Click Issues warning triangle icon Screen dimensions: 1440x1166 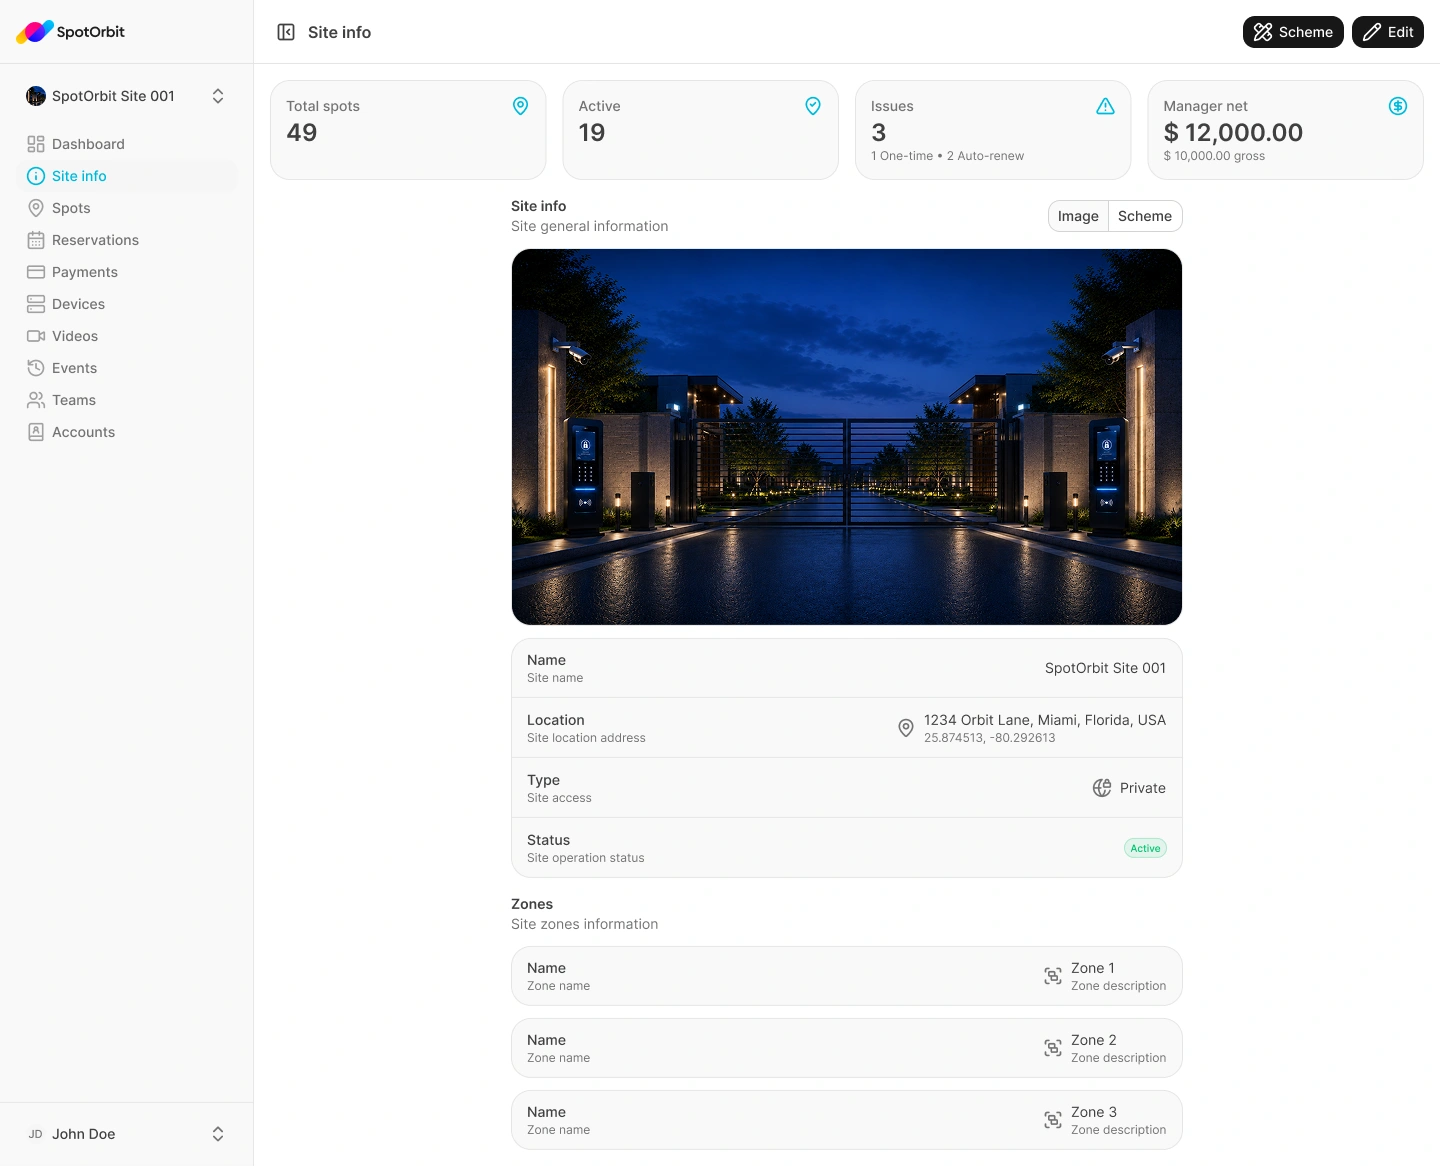1105,106
